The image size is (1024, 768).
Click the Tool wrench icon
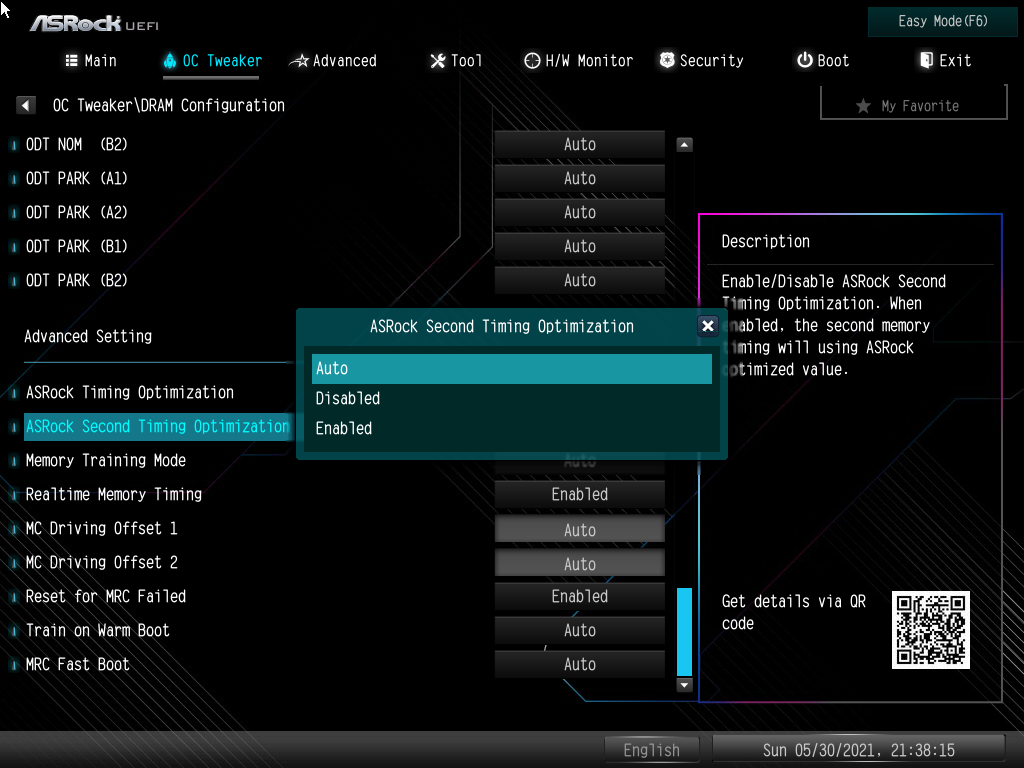click(x=438, y=61)
